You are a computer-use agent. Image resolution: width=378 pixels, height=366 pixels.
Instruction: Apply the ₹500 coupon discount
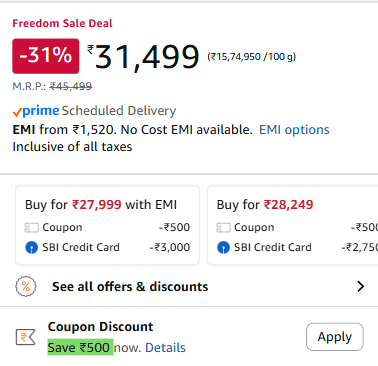tap(335, 337)
